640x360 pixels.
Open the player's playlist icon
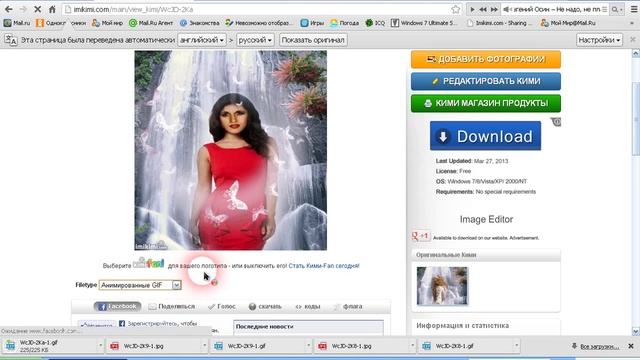pos(604,9)
